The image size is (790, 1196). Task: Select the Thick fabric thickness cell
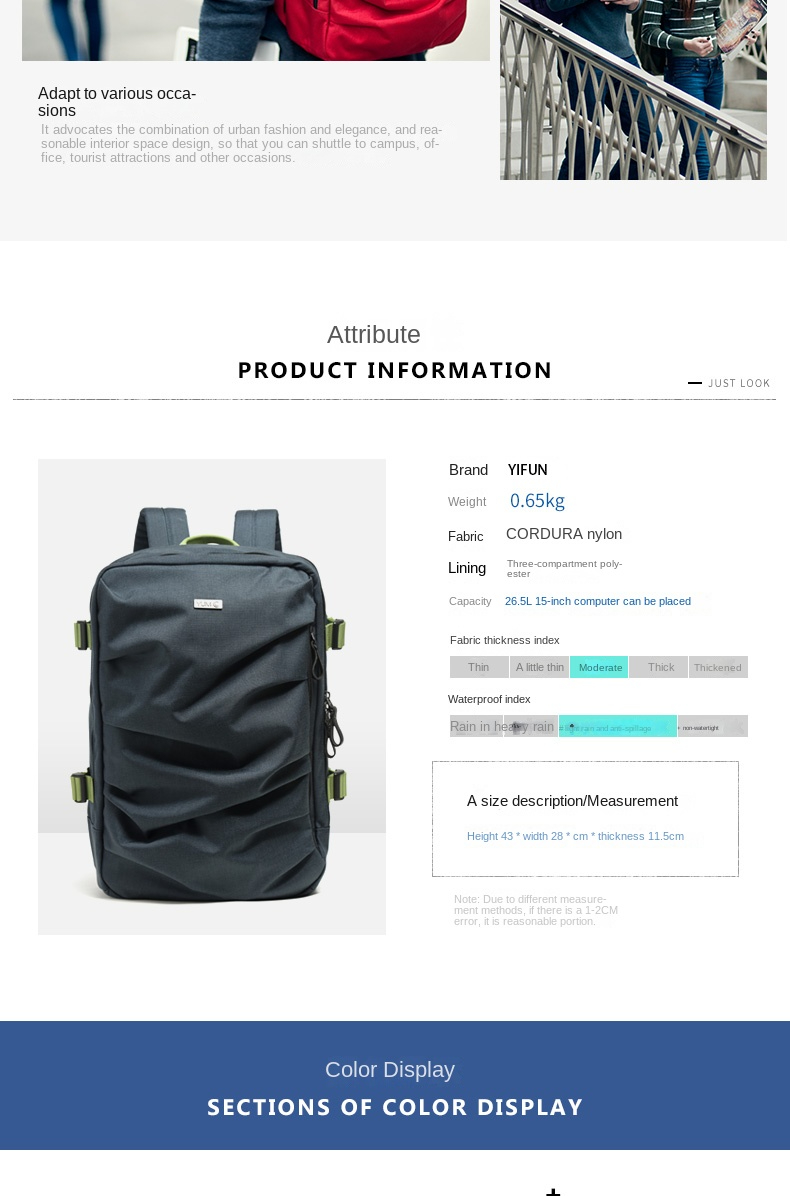[660, 667]
